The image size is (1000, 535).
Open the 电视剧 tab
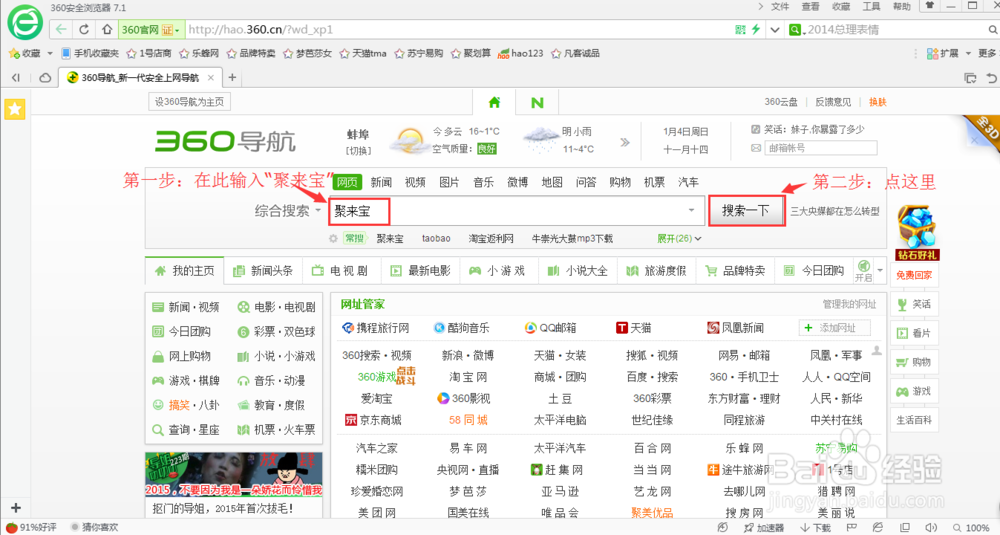click(341, 271)
